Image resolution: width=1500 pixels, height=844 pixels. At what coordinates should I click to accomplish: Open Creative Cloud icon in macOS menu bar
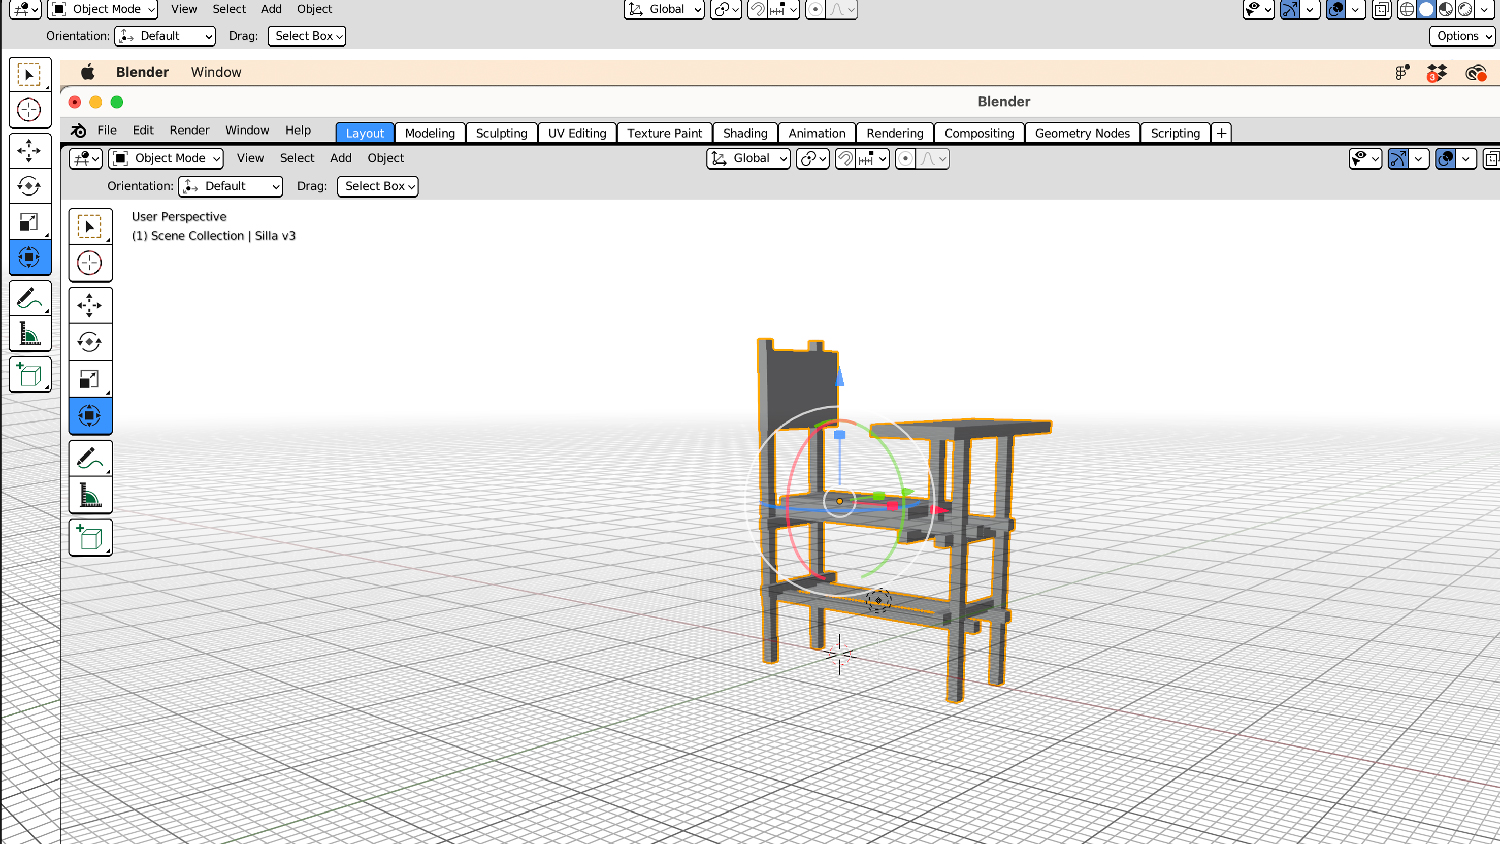pos(1475,72)
